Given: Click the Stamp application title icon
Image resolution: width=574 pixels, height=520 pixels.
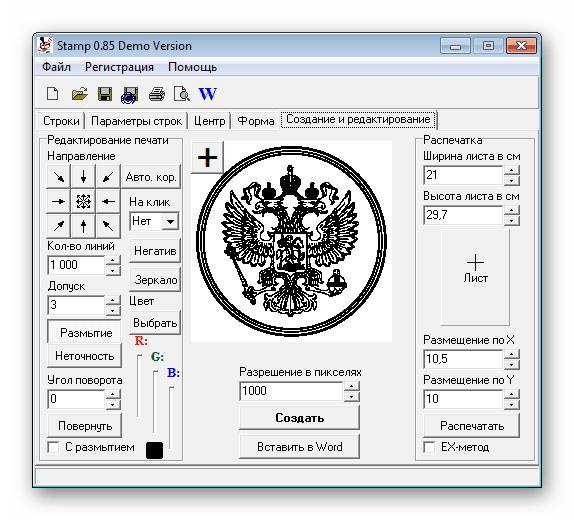Looking at the screenshot, I should (x=45, y=46).
